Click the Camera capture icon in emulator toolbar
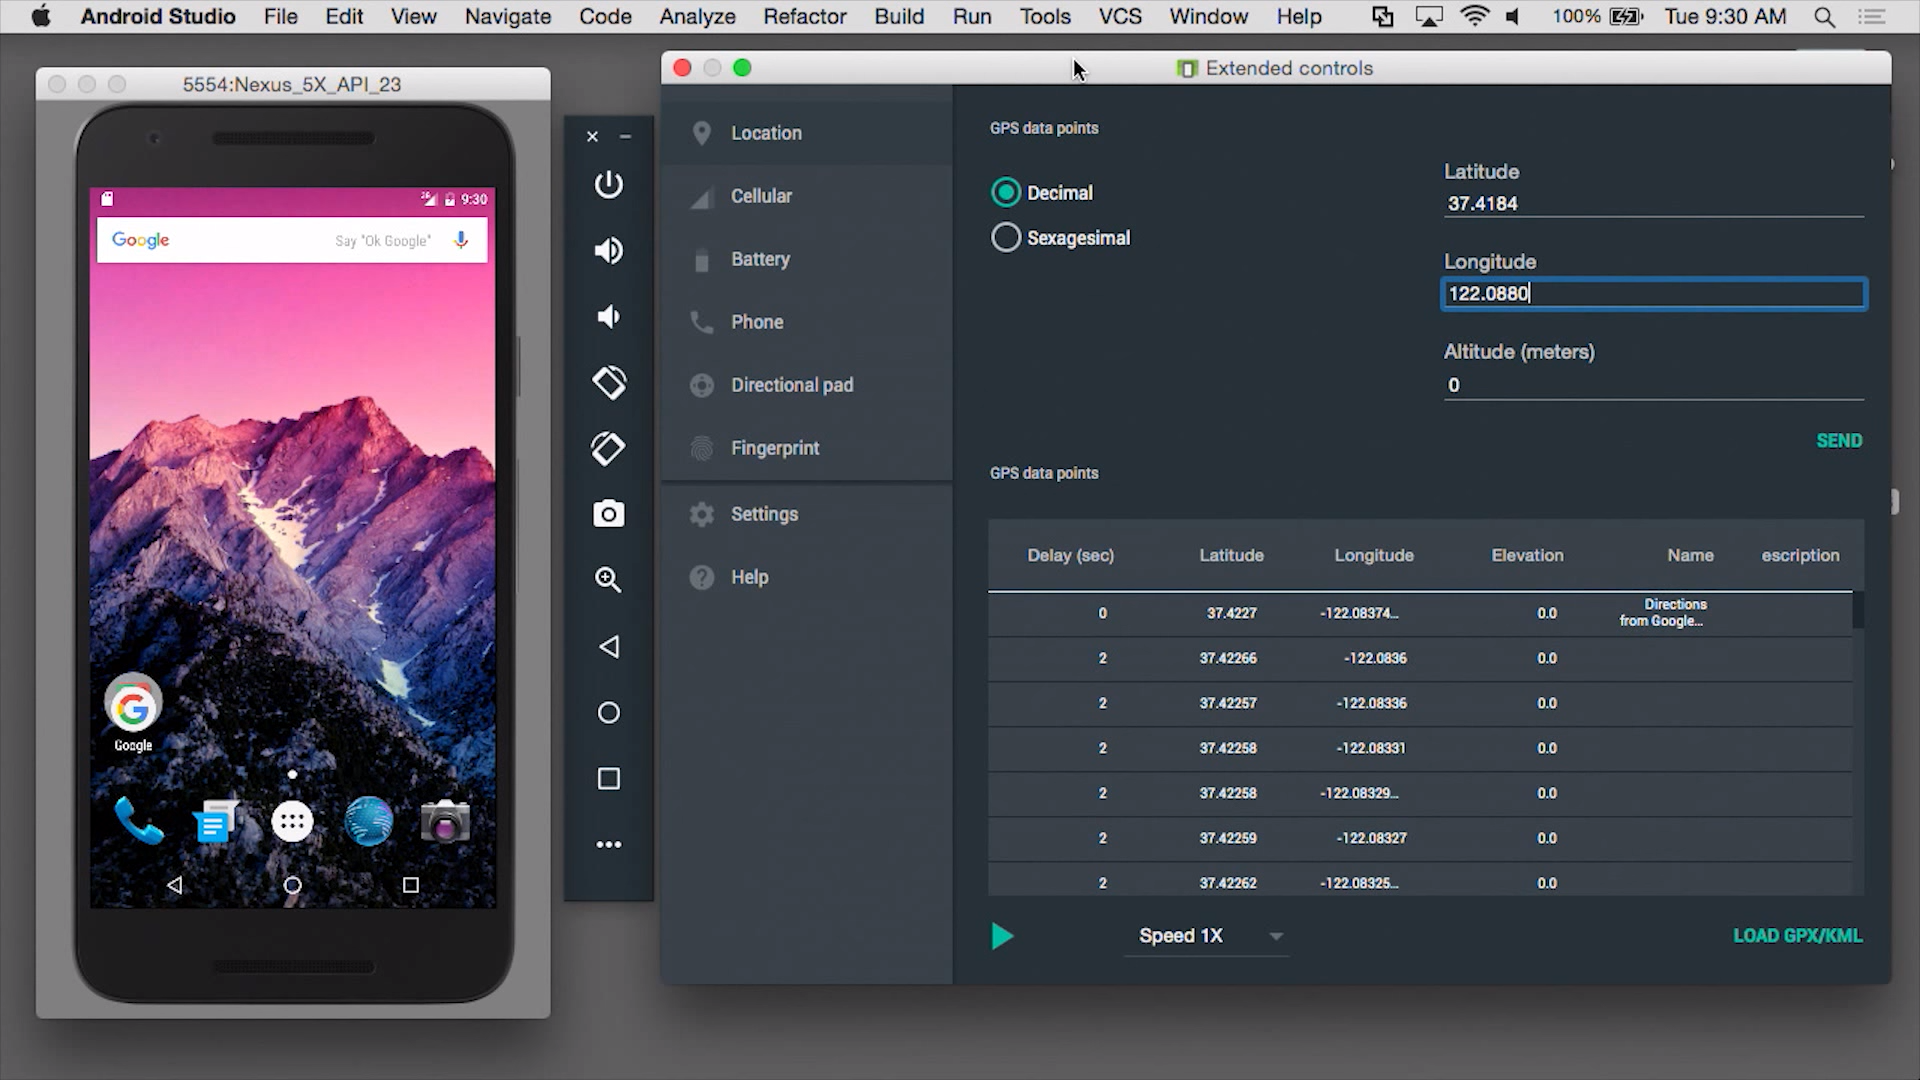This screenshot has width=1920, height=1080. (608, 513)
